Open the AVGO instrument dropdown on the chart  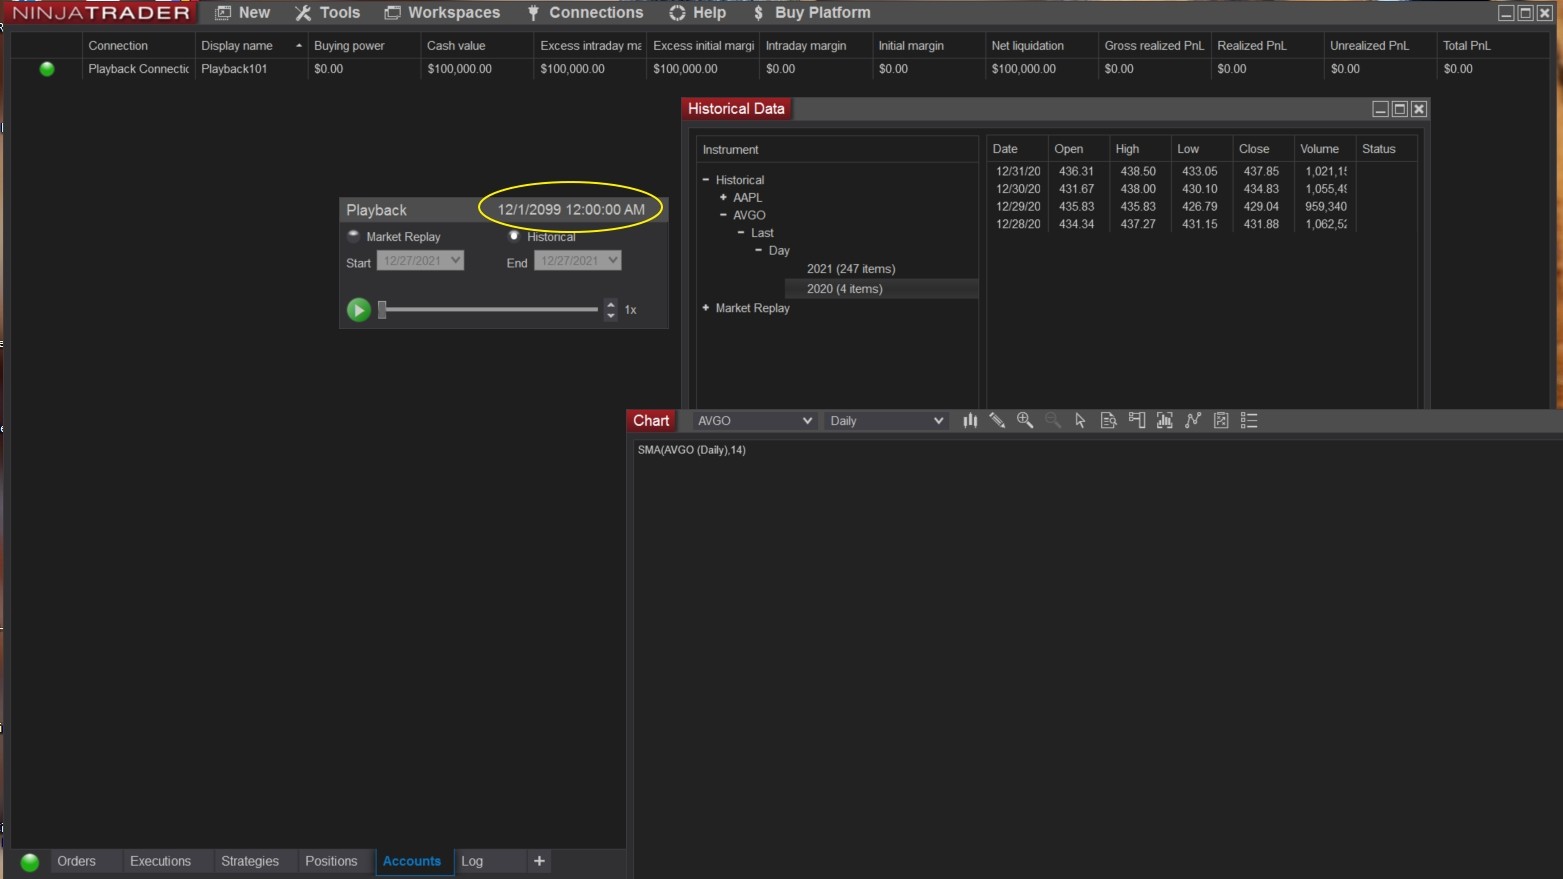[755, 421]
